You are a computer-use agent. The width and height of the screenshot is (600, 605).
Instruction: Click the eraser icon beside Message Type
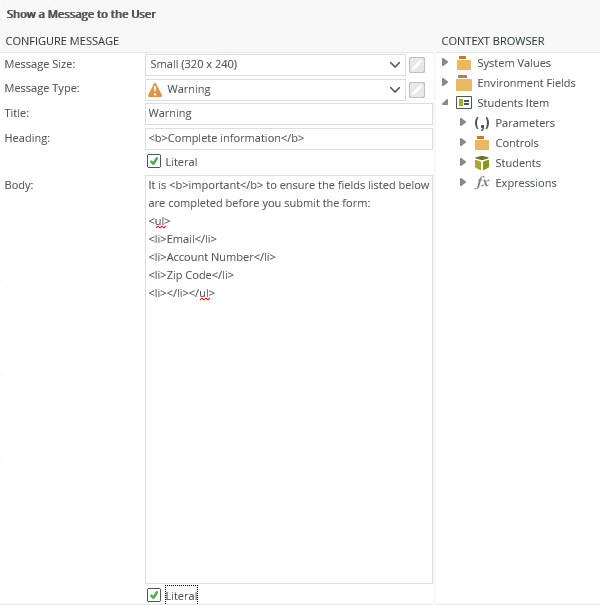[417, 90]
